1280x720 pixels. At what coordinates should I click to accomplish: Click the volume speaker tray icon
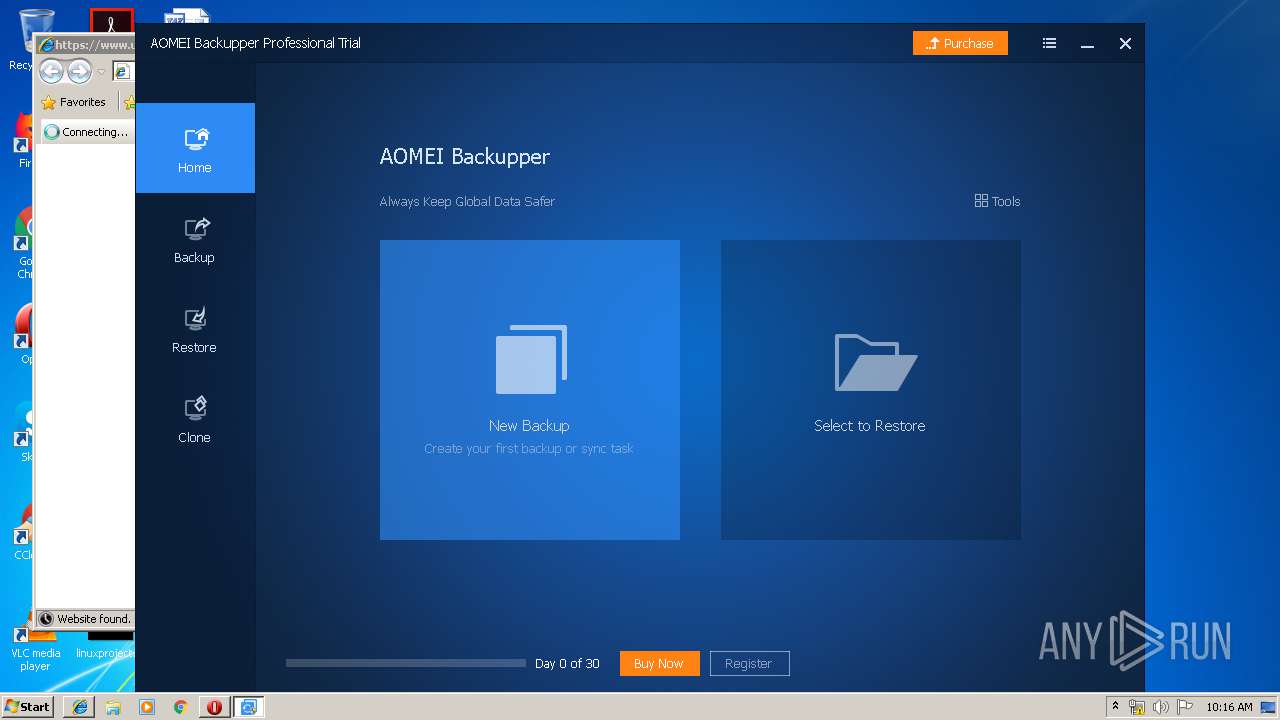[x=1160, y=707]
